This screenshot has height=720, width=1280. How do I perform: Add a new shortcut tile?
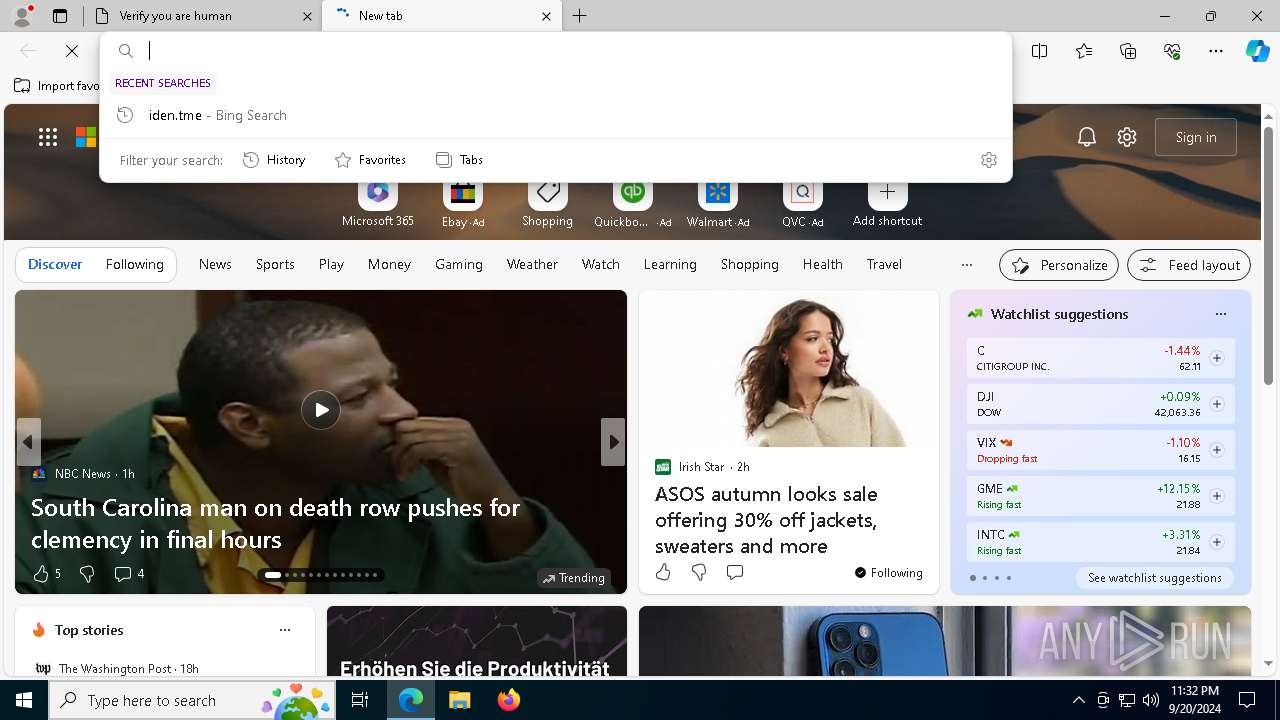click(x=887, y=204)
